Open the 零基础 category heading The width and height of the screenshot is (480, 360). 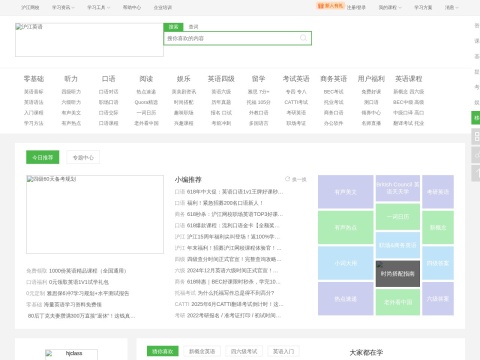click(x=34, y=79)
